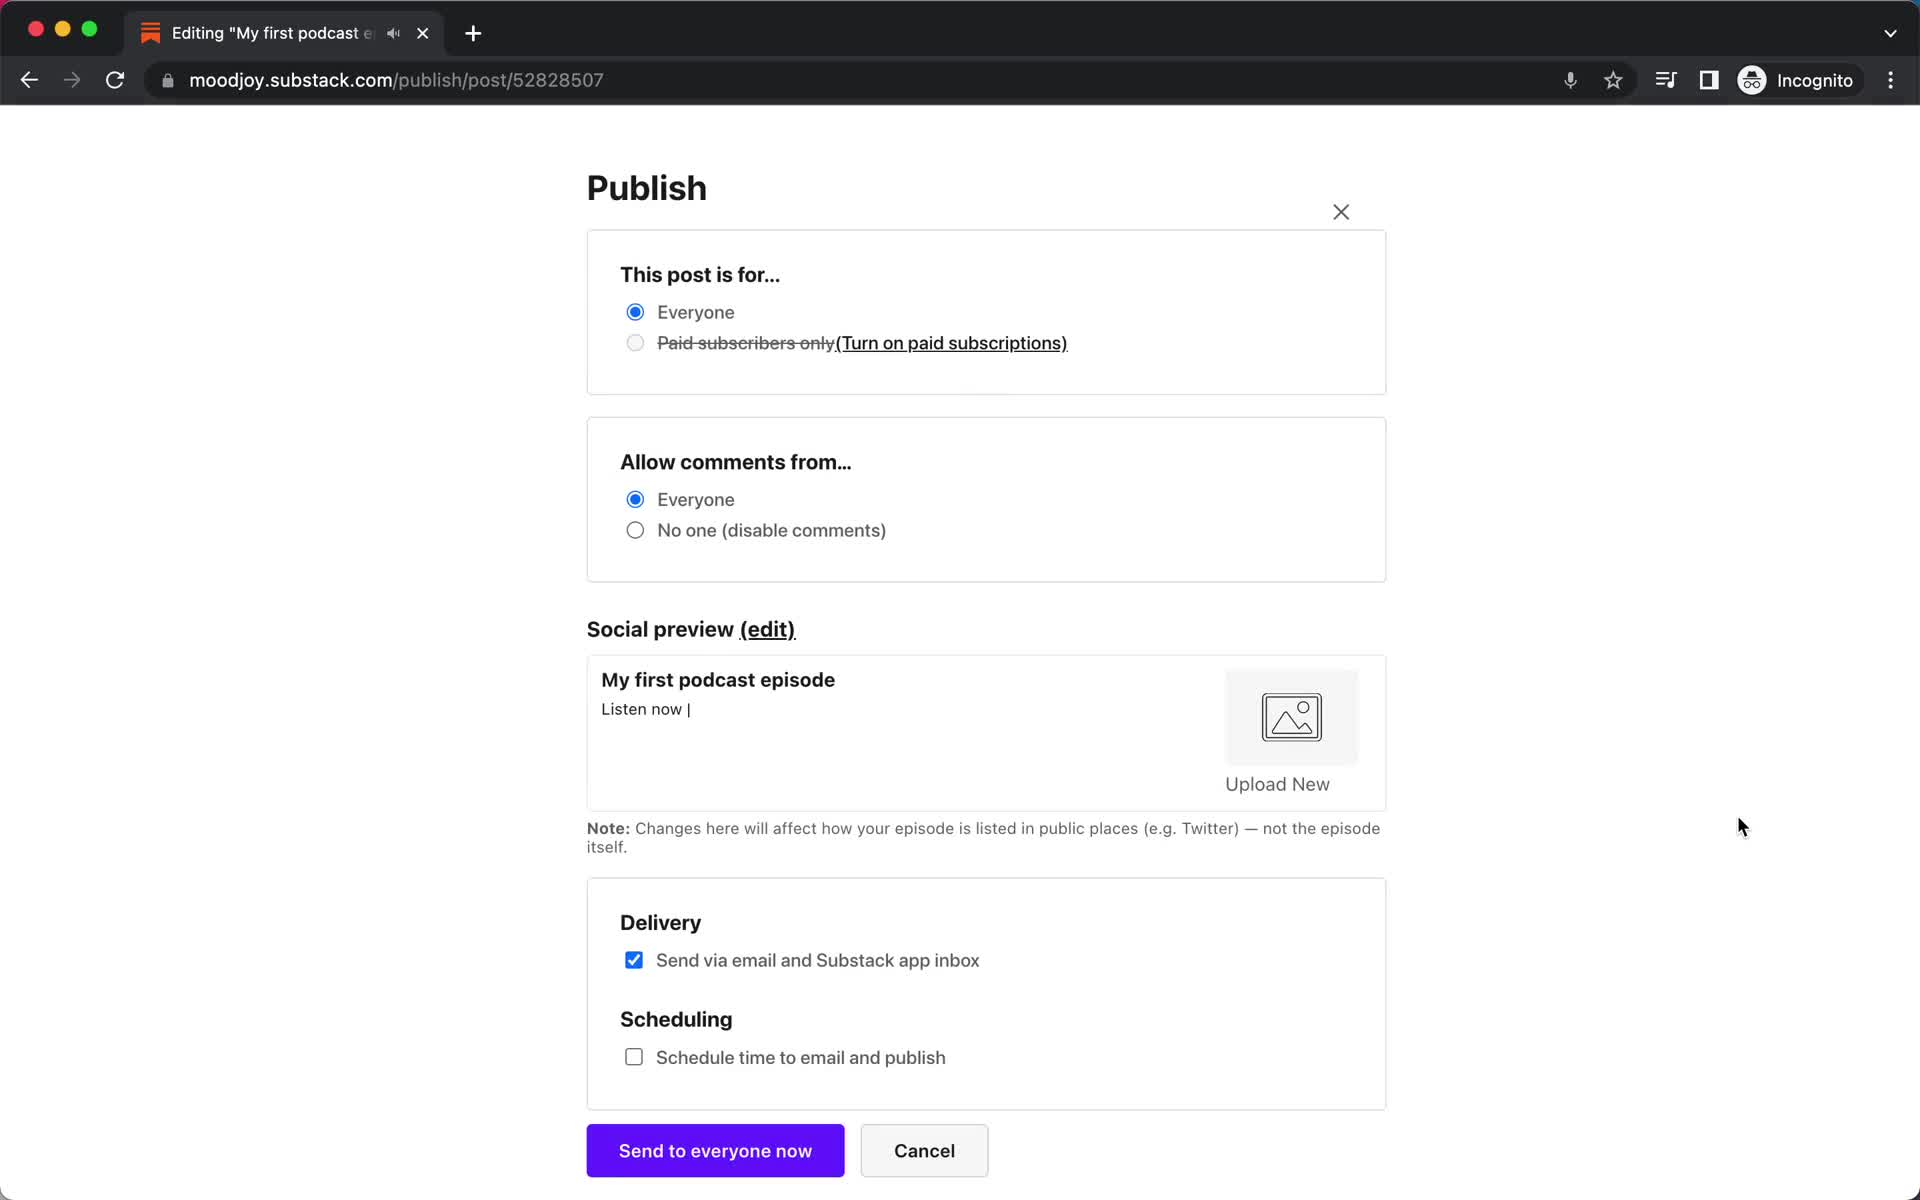Click Send via email and Substack inbox checkbox
Image resolution: width=1920 pixels, height=1200 pixels.
[634, 959]
